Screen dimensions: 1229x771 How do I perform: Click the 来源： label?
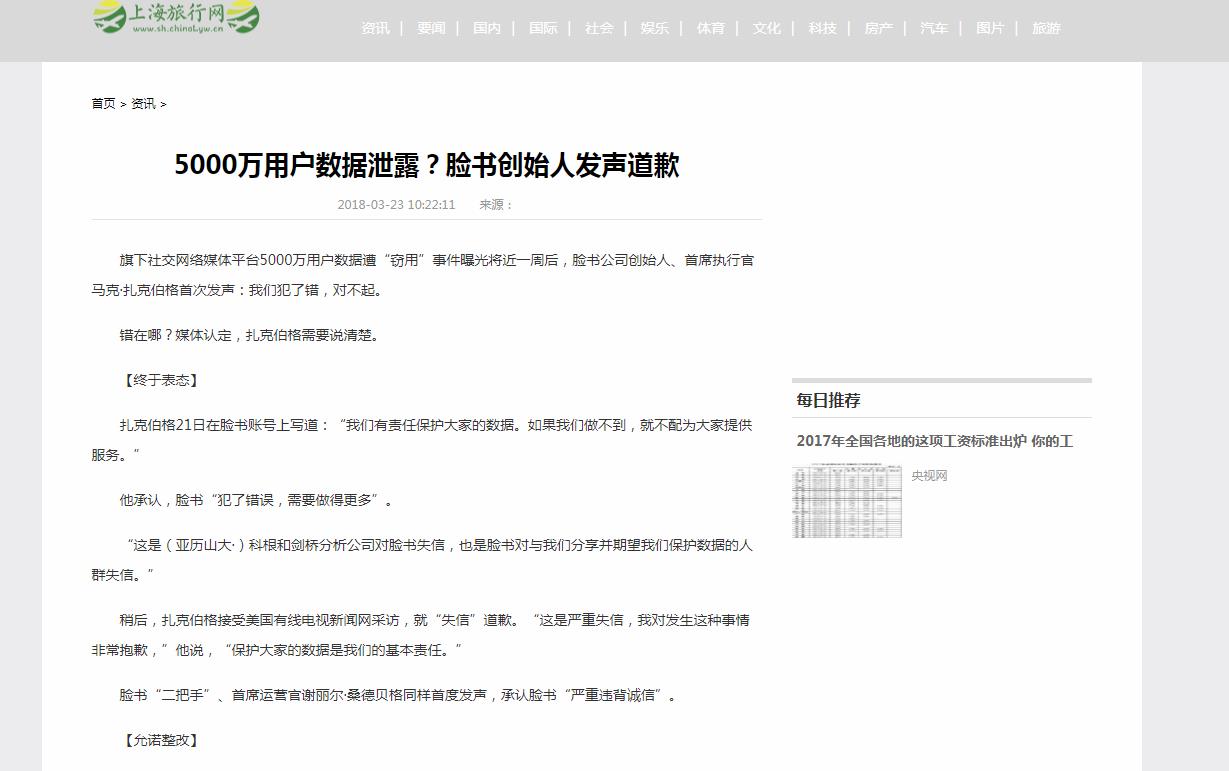[496, 205]
